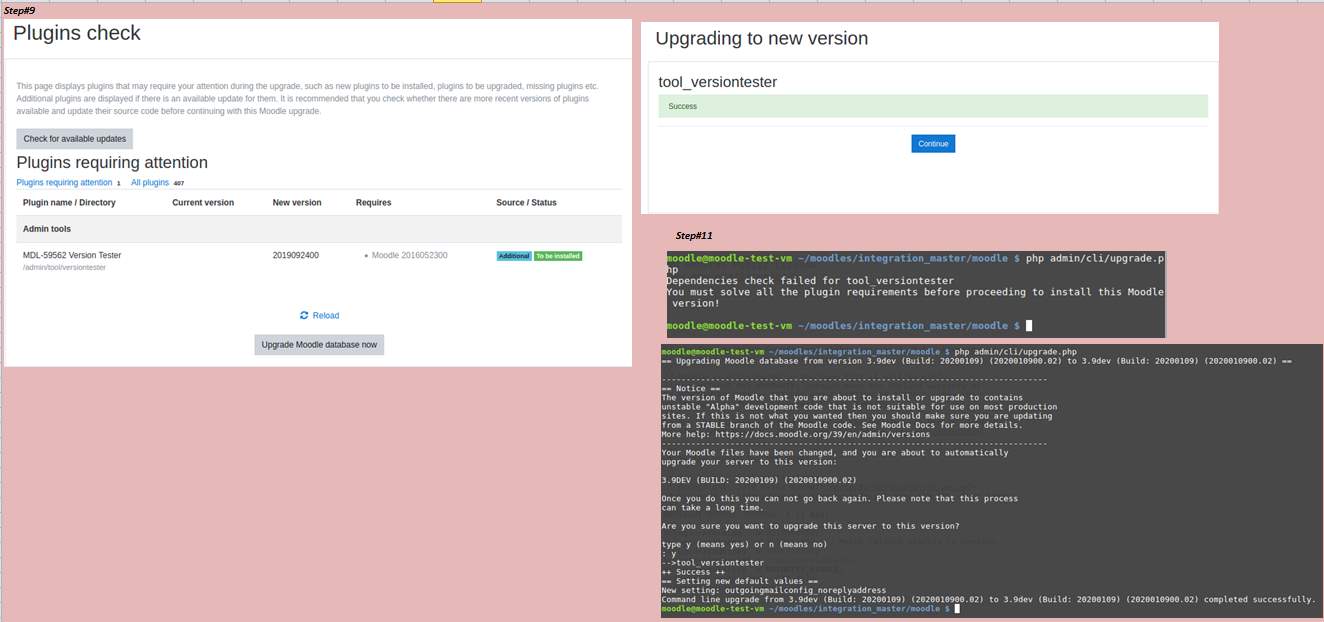
Task: Click the Continue button under tool_versiontester
Action: 933,144
